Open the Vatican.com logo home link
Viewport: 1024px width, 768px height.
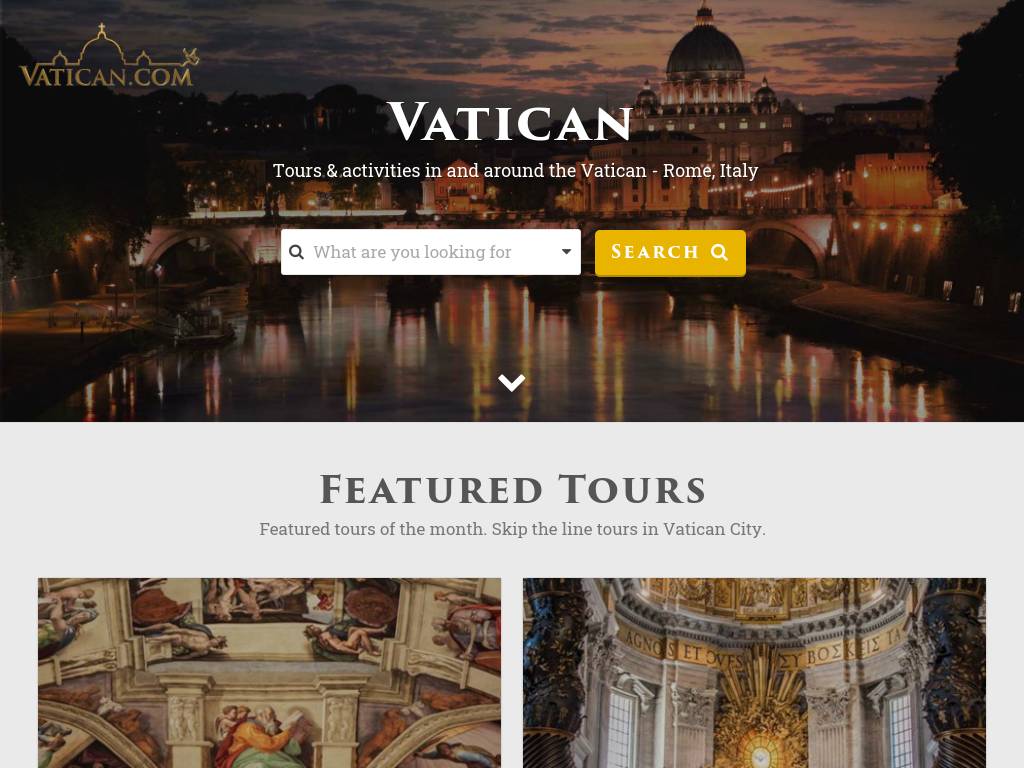(x=109, y=56)
